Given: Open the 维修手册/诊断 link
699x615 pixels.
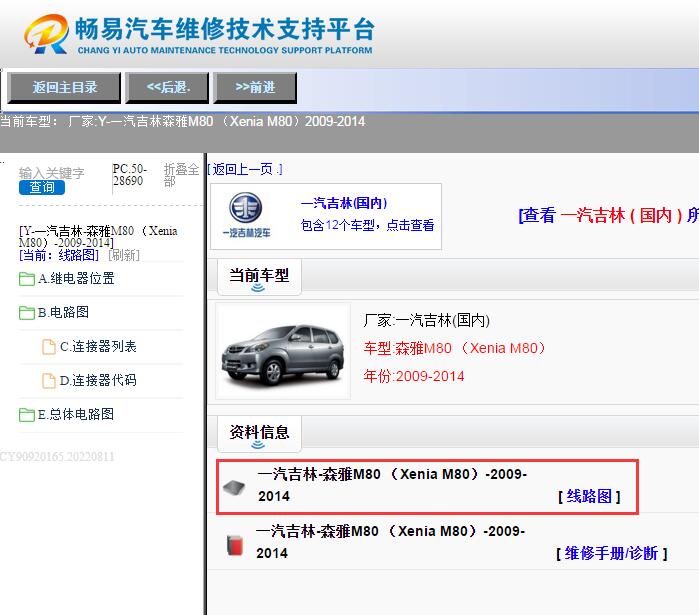Looking at the screenshot, I should 611,554.
